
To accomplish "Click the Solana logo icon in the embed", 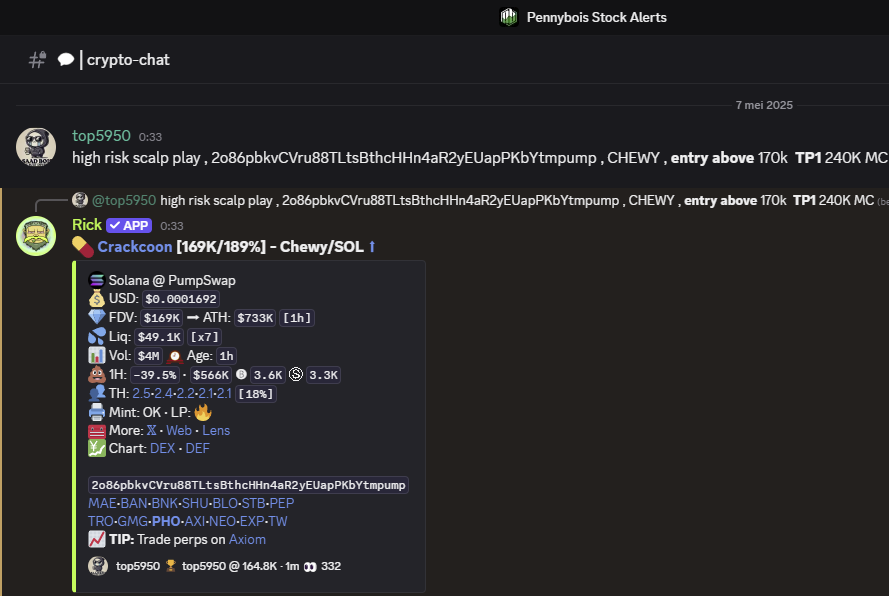I will coord(97,280).
